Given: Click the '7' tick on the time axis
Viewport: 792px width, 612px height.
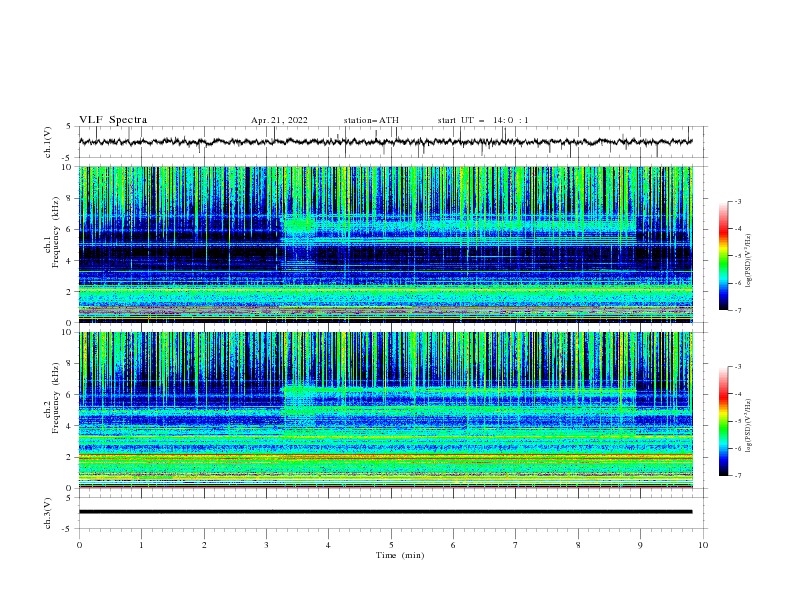Looking at the screenshot, I should pos(516,545).
